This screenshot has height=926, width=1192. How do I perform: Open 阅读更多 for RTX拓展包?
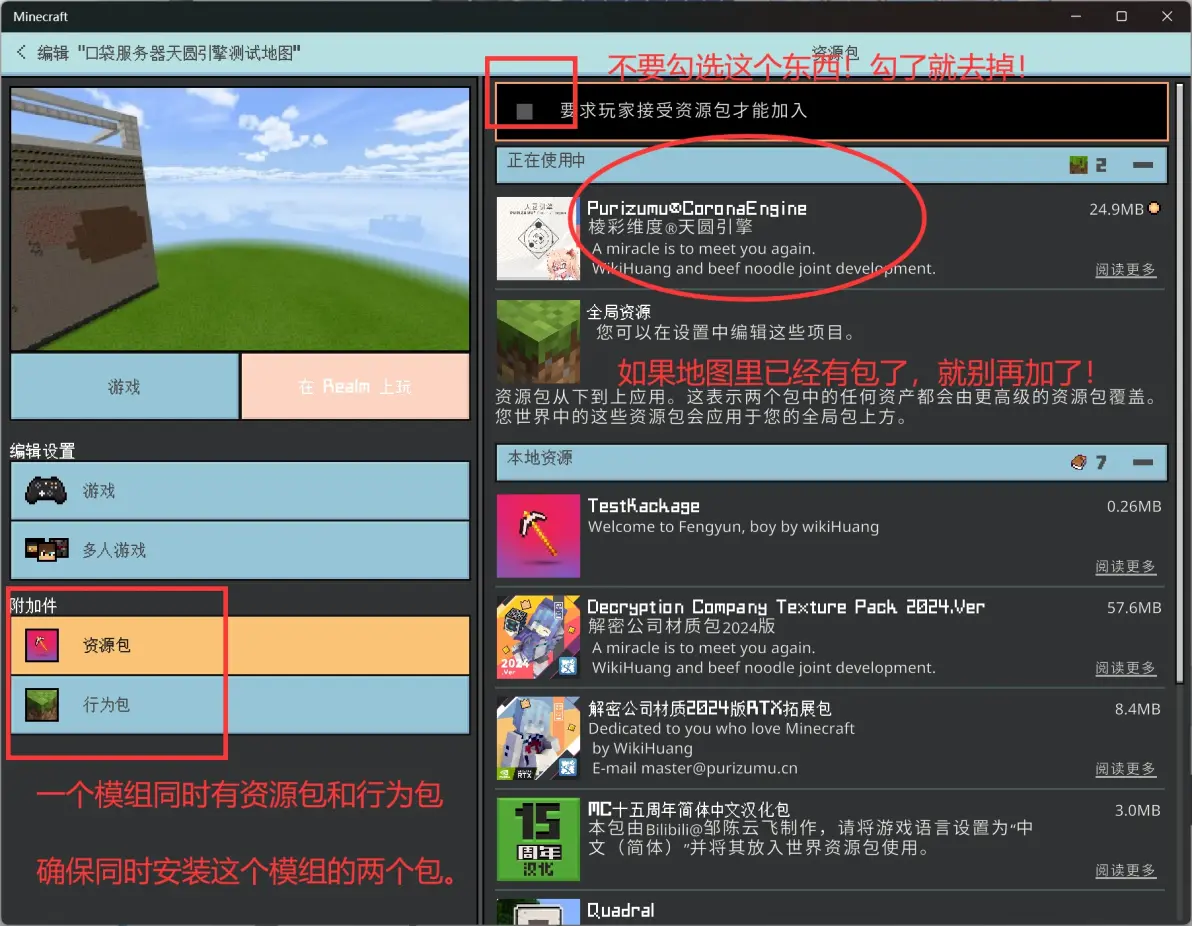(1125, 769)
